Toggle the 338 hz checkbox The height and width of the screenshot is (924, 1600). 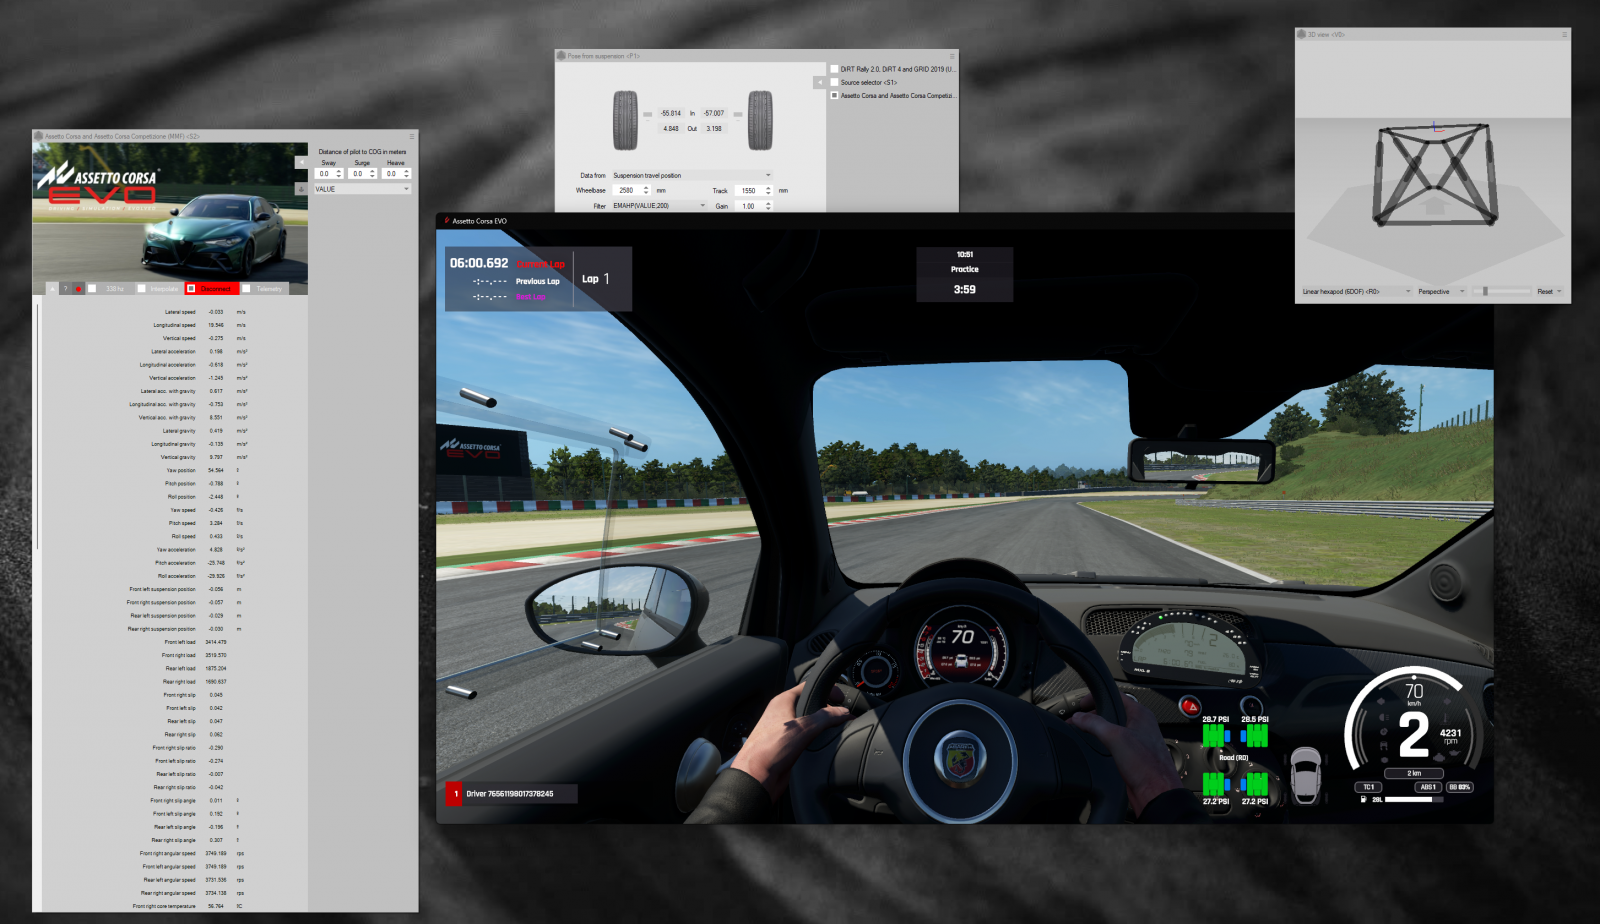[x=92, y=289]
